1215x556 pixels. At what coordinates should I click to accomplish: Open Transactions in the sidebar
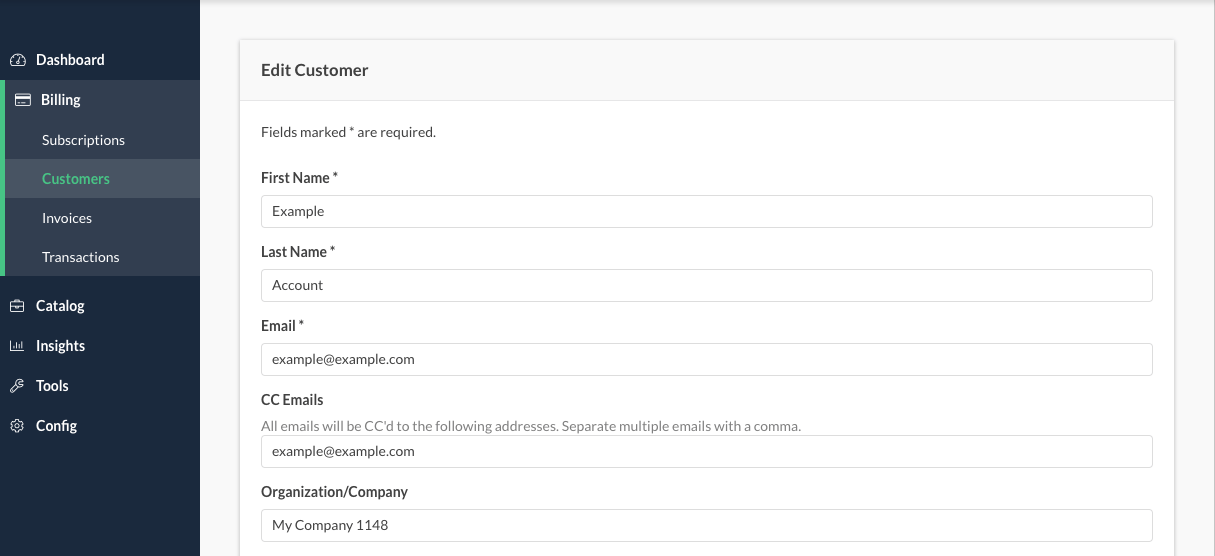[x=80, y=257]
